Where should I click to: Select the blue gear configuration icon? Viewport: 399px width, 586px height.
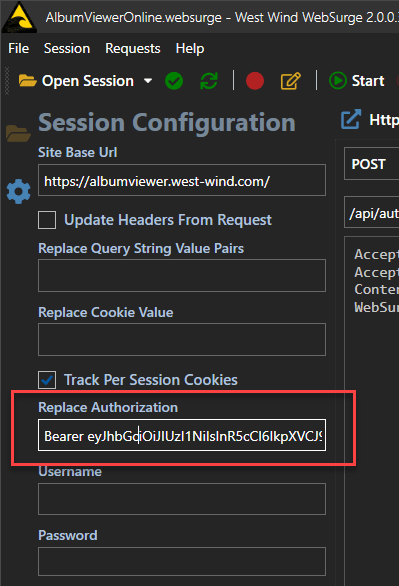click(x=18, y=192)
